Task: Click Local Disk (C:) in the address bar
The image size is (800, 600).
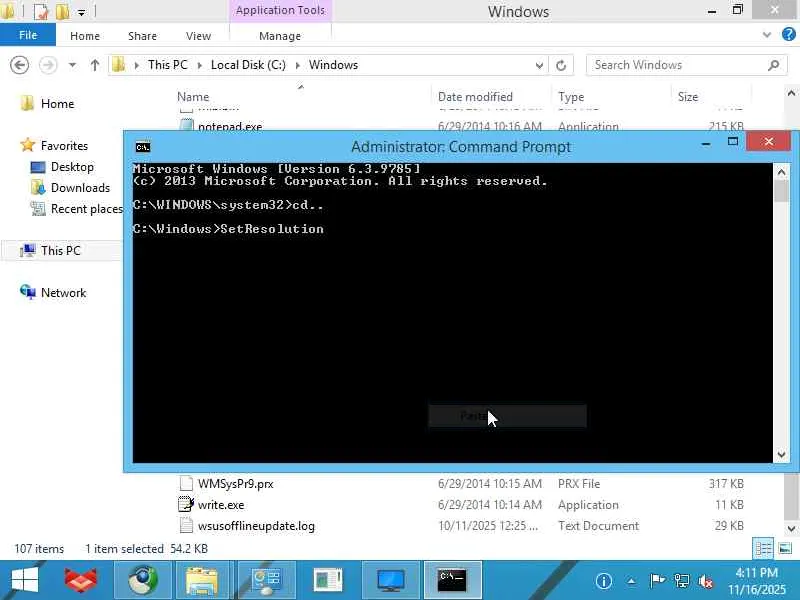Action: click(x=248, y=65)
